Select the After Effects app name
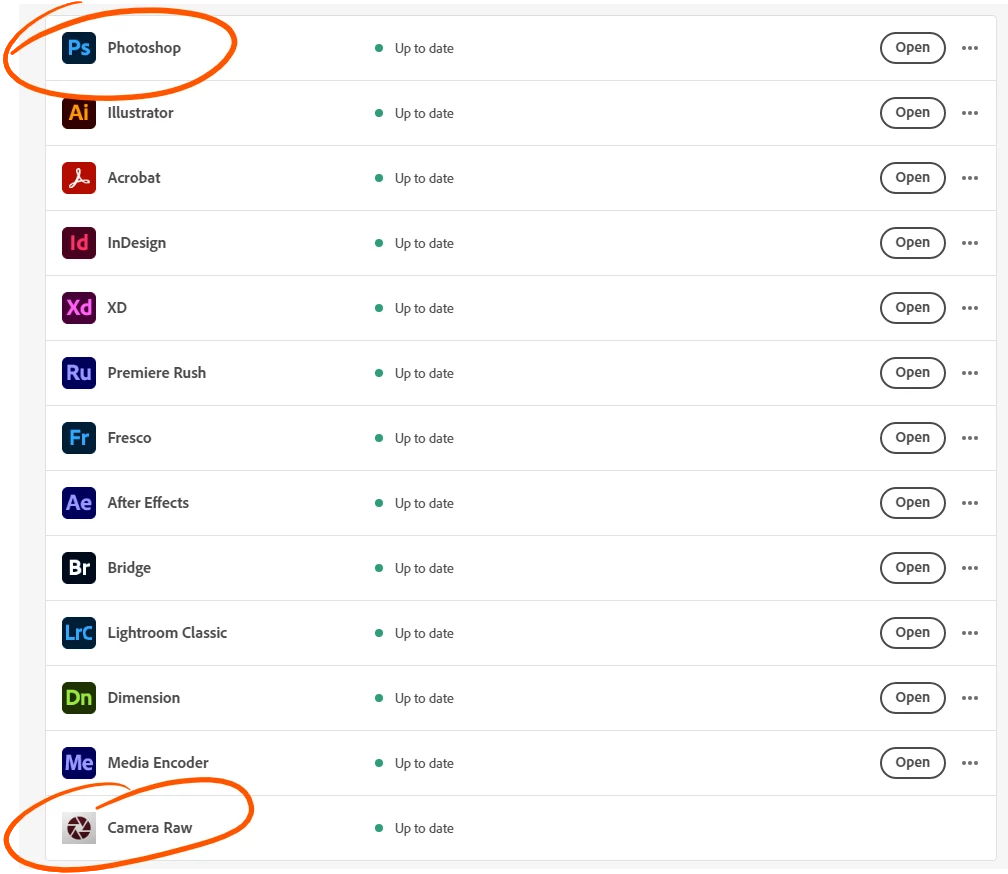The width and height of the screenshot is (1008, 874). pos(148,503)
